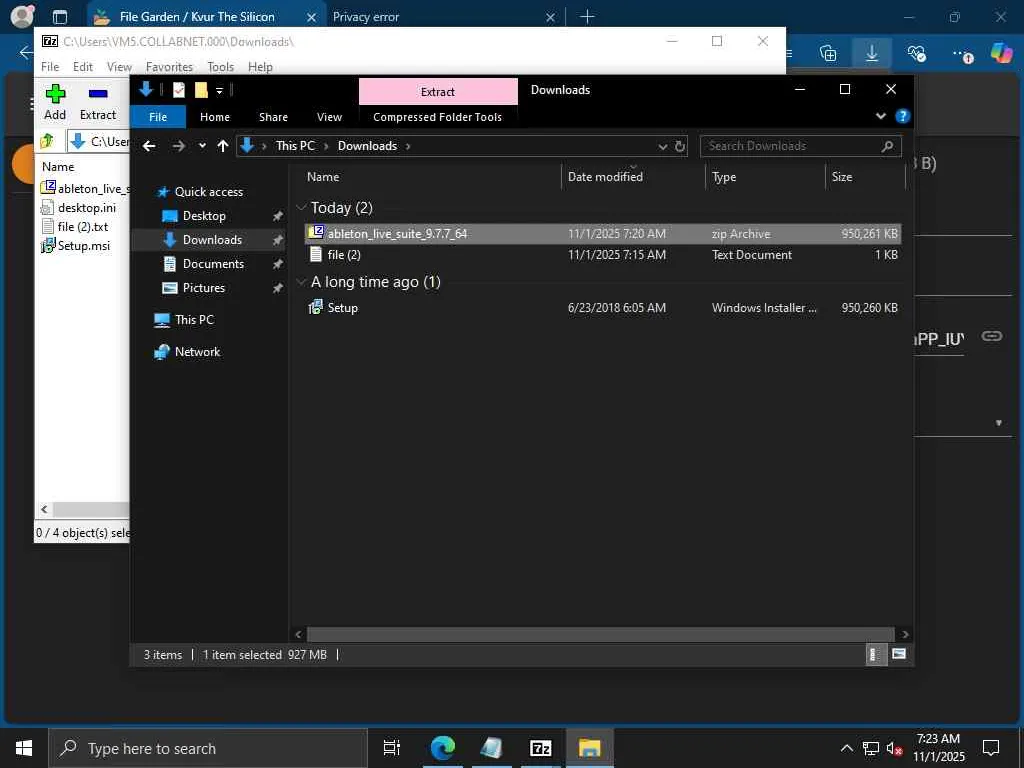Click the Explorer Up one level arrow
The image size is (1024, 768).
pyautogui.click(x=223, y=146)
